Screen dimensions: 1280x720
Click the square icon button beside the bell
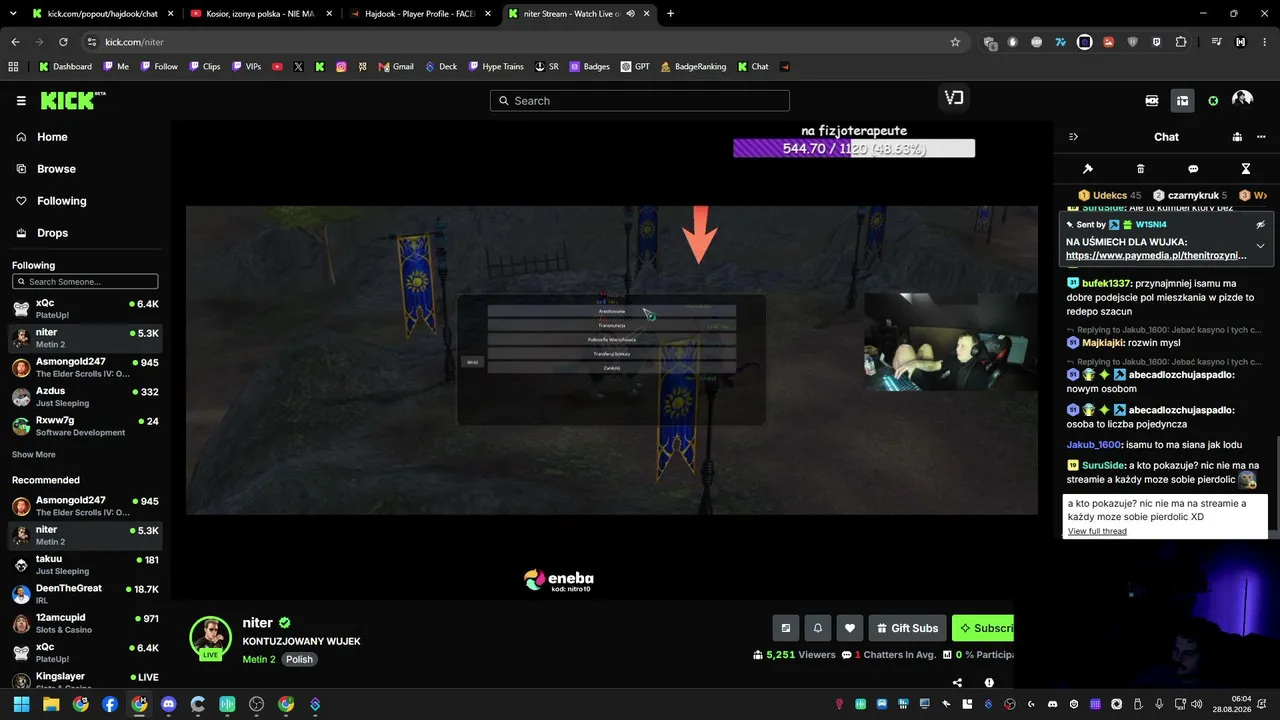[x=786, y=628]
